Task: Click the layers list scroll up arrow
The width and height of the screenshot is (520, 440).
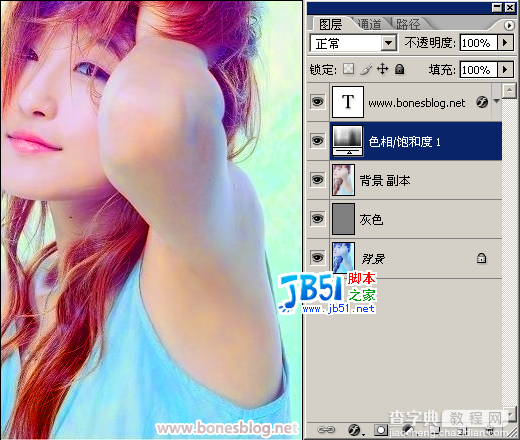Action: click(x=510, y=91)
